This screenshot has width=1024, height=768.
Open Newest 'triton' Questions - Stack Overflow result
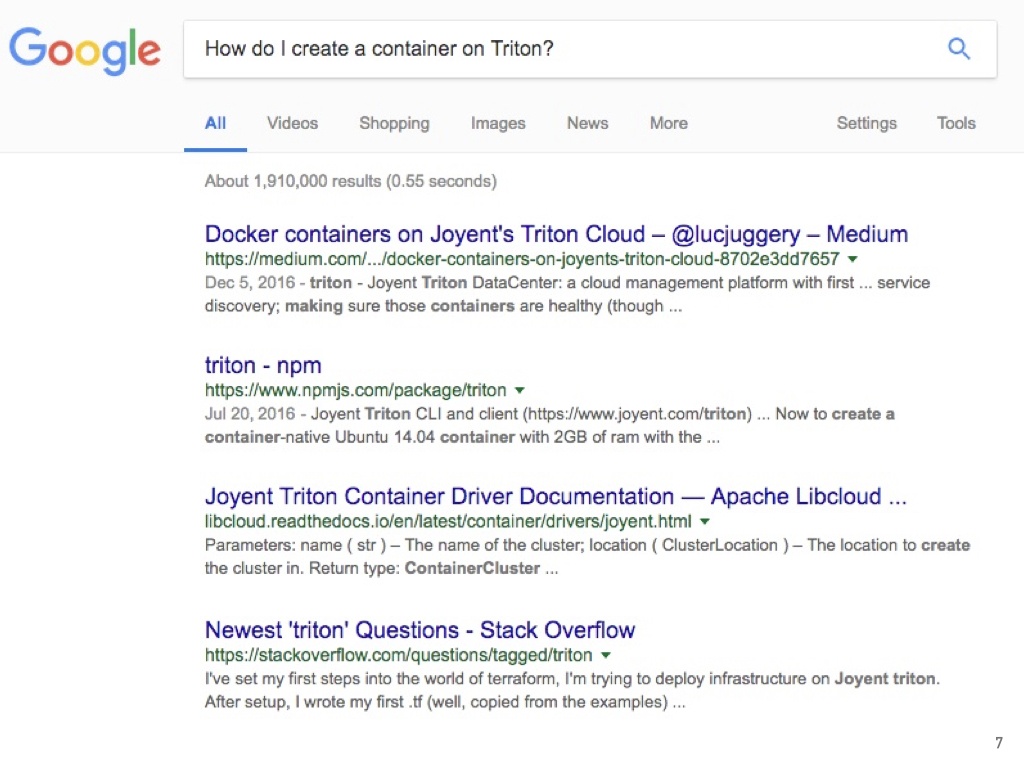click(x=420, y=630)
